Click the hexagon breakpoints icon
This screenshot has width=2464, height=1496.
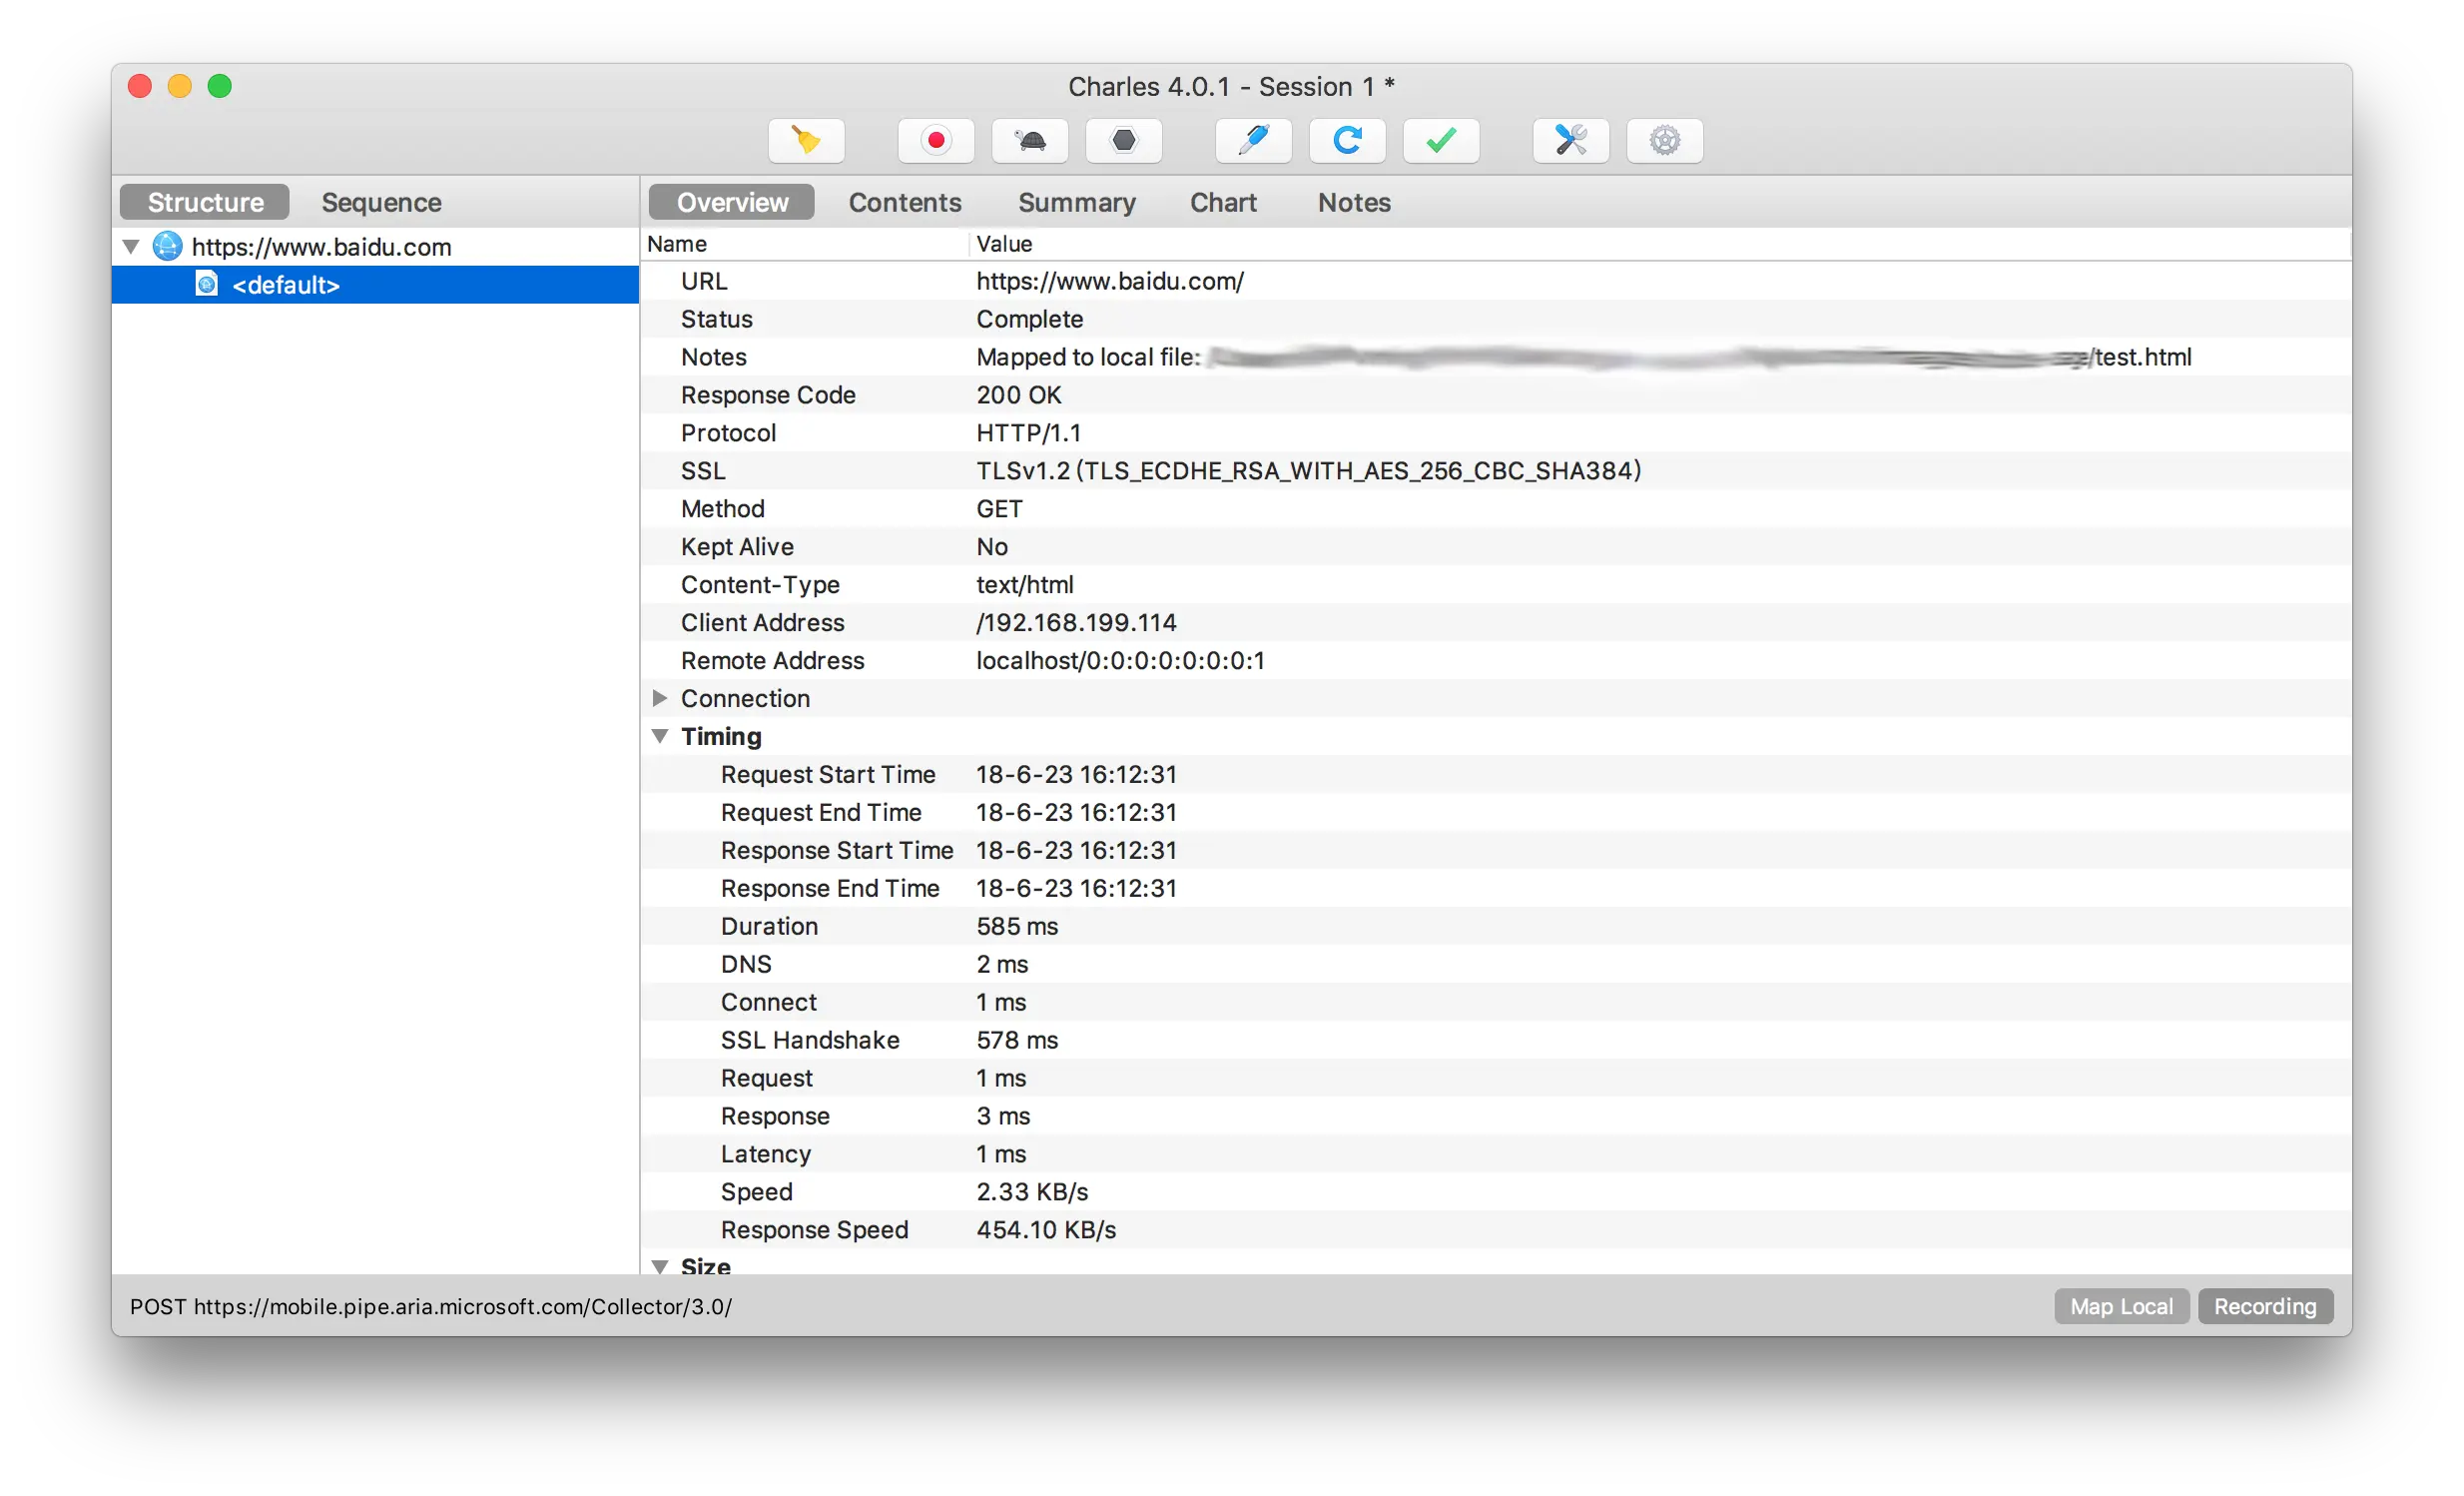(x=1124, y=141)
